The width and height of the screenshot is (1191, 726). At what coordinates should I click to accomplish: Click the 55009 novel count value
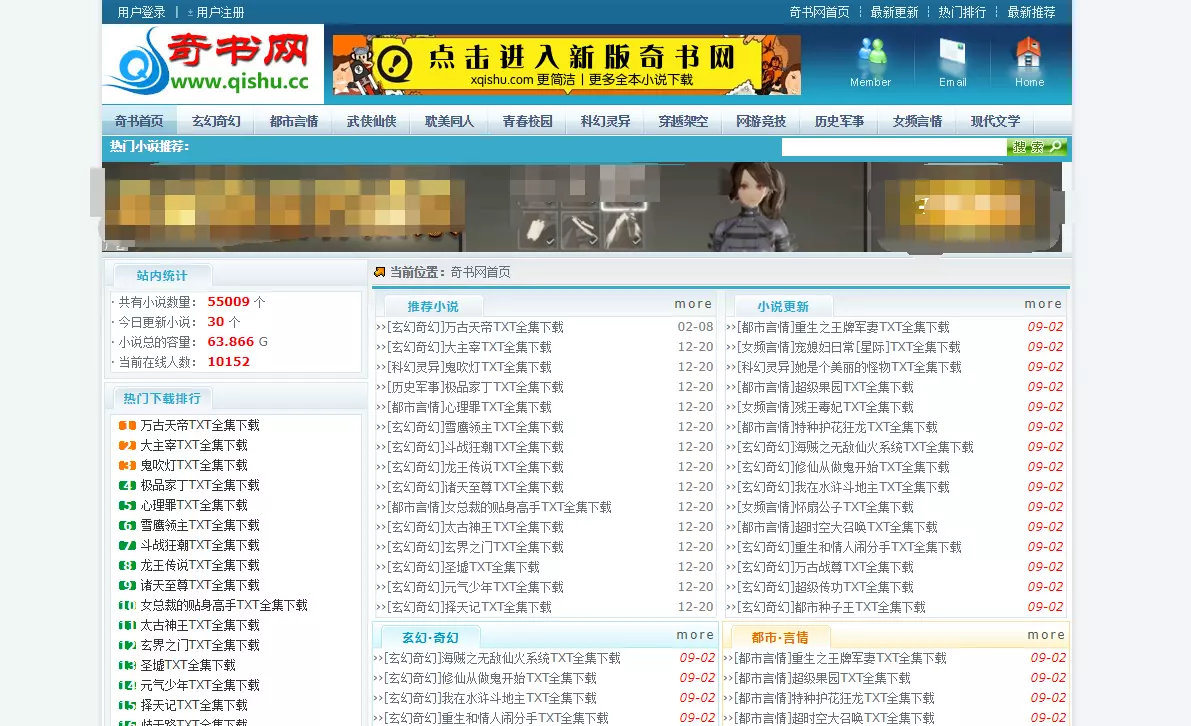coord(229,301)
